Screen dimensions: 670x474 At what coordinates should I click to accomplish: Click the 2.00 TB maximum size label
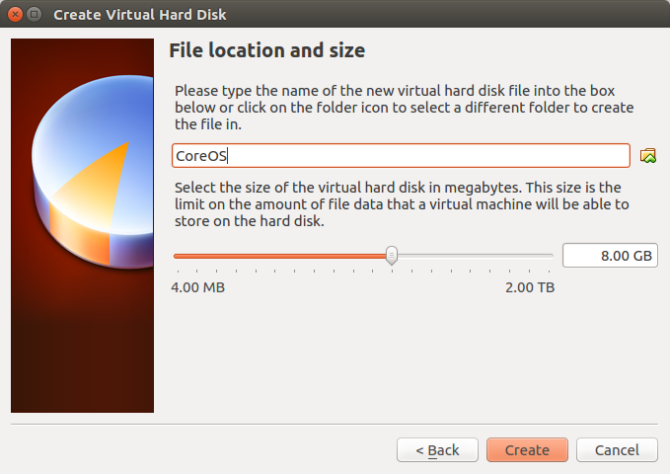[x=528, y=288]
